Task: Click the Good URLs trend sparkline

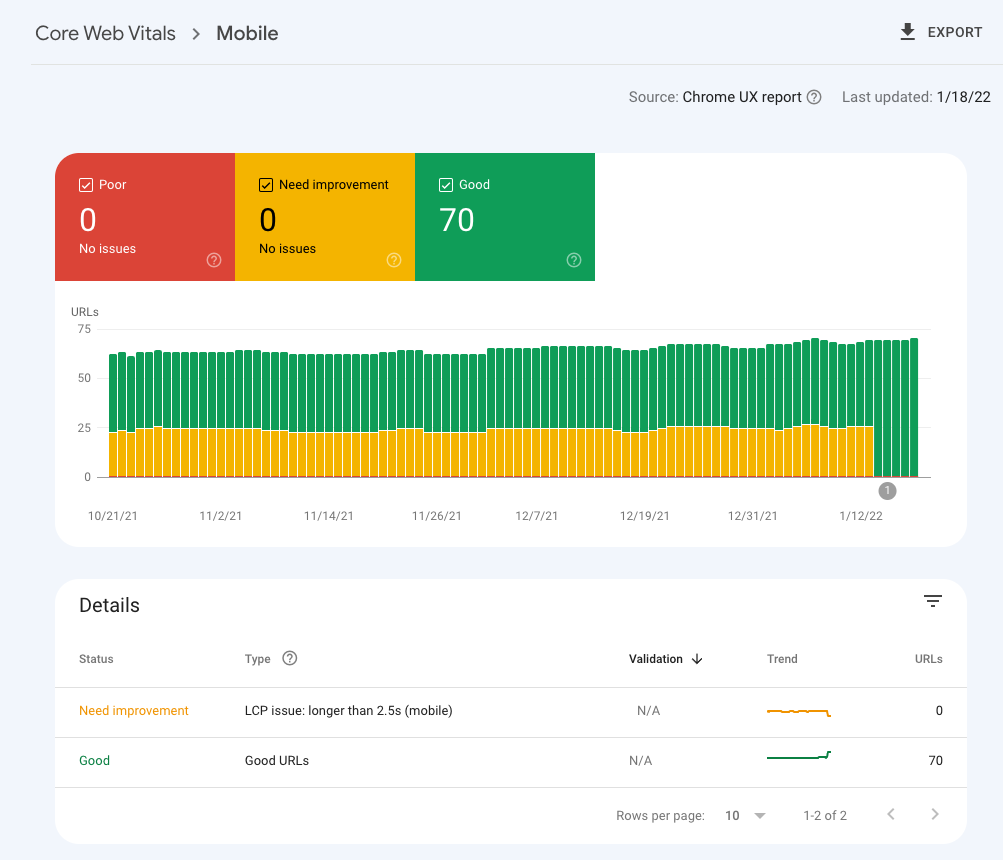Action: (799, 756)
